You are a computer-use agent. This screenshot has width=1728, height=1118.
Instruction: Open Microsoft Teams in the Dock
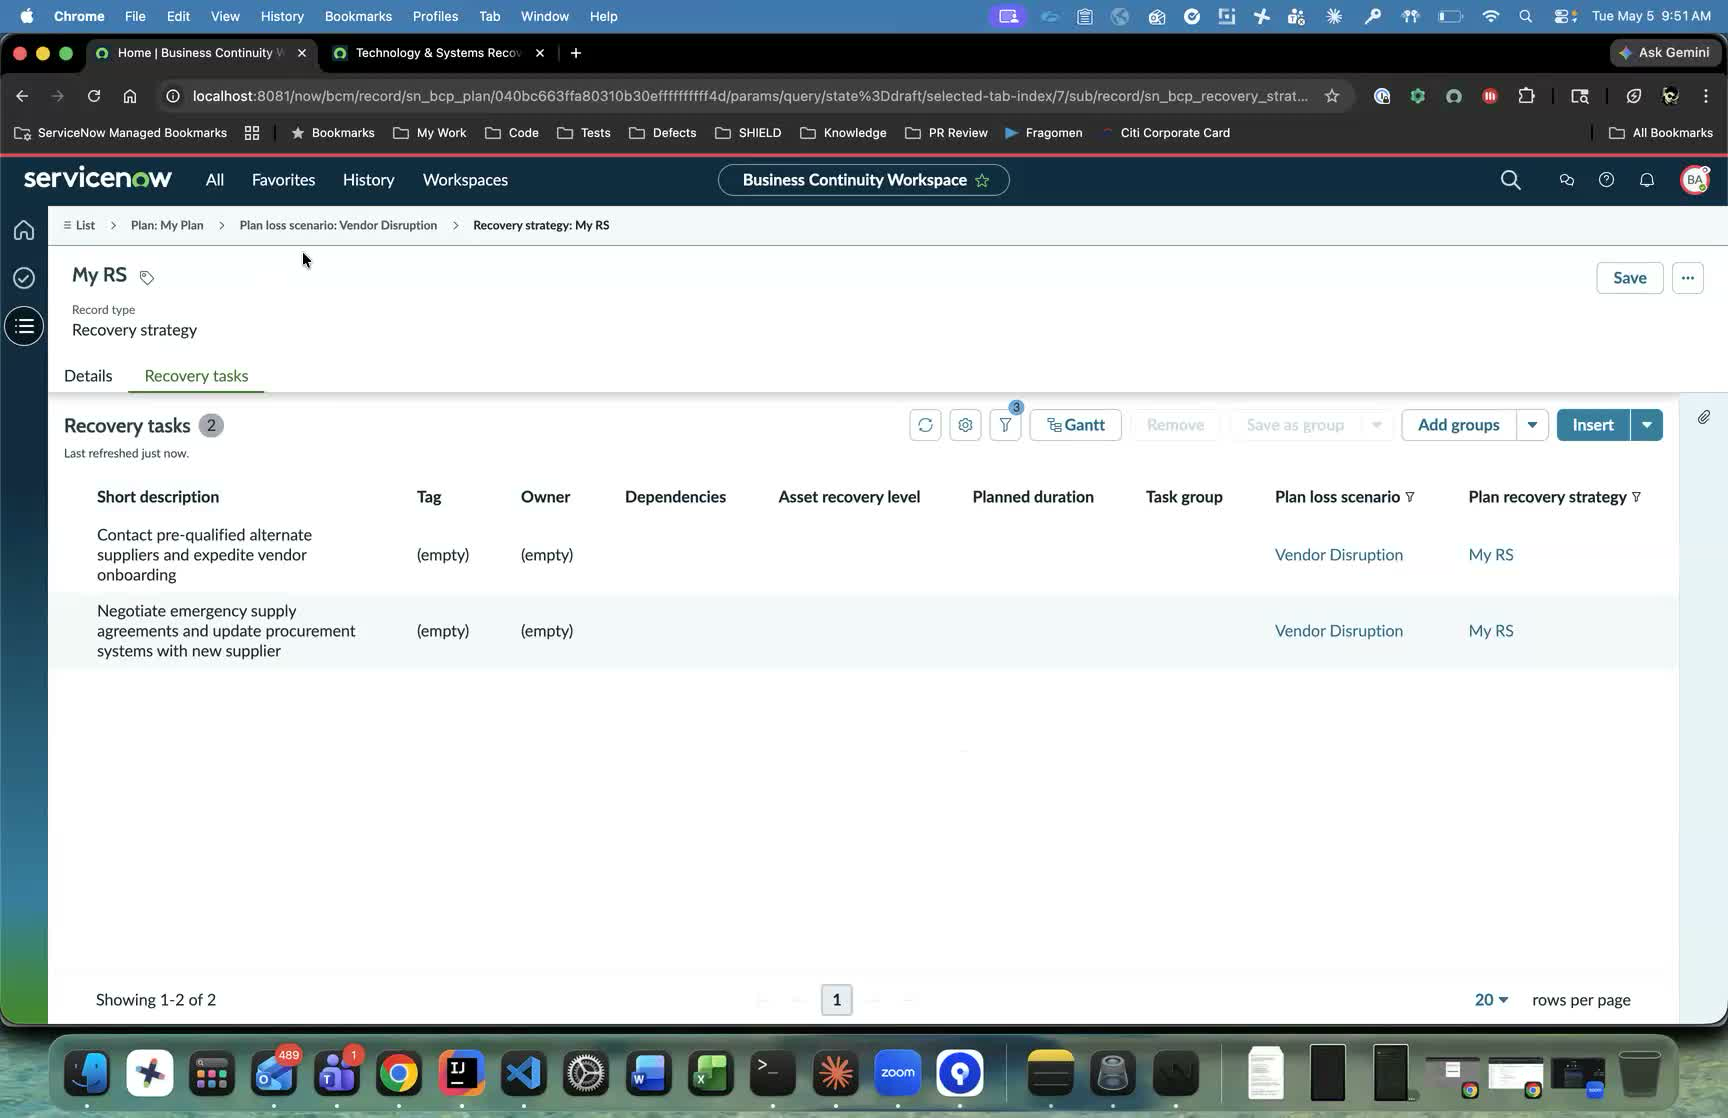click(337, 1074)
